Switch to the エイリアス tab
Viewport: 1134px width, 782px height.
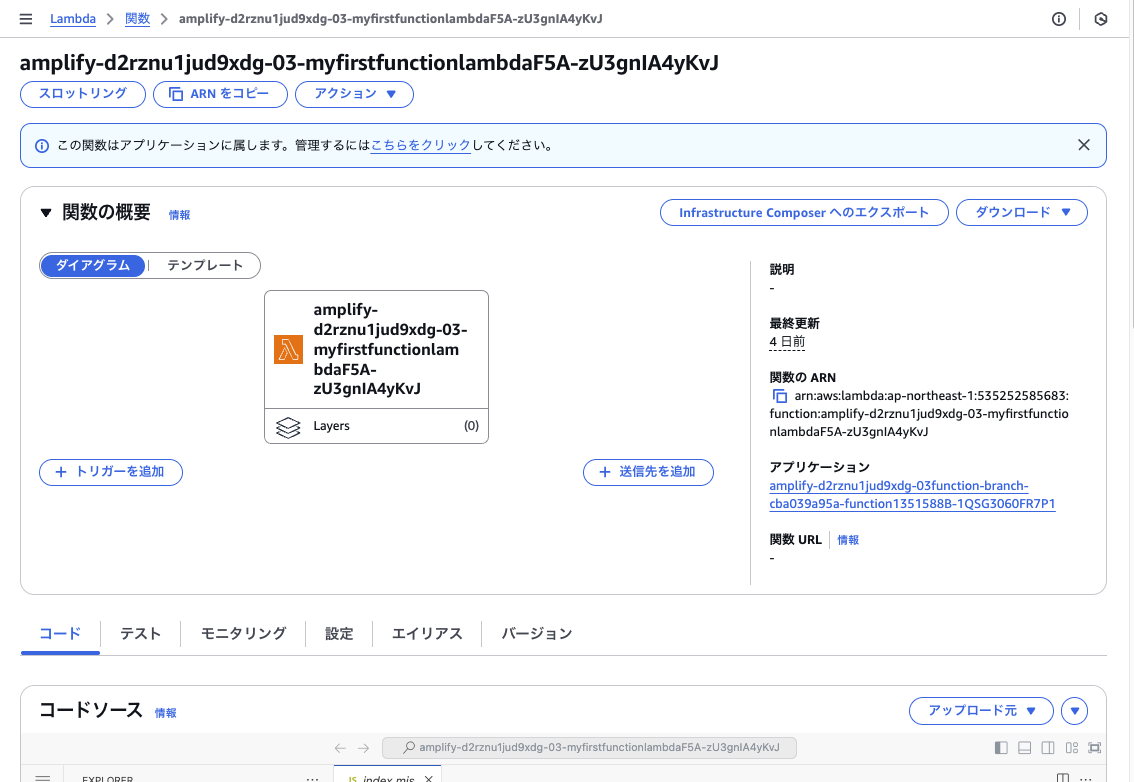(x=427, y=634)
